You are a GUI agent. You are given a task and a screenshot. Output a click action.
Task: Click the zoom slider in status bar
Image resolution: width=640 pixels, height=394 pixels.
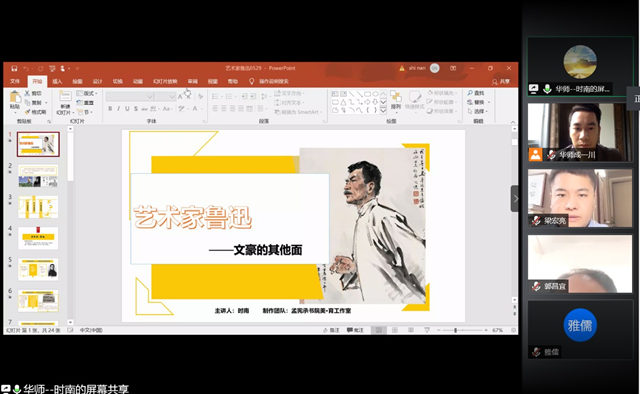click(461, 330)
